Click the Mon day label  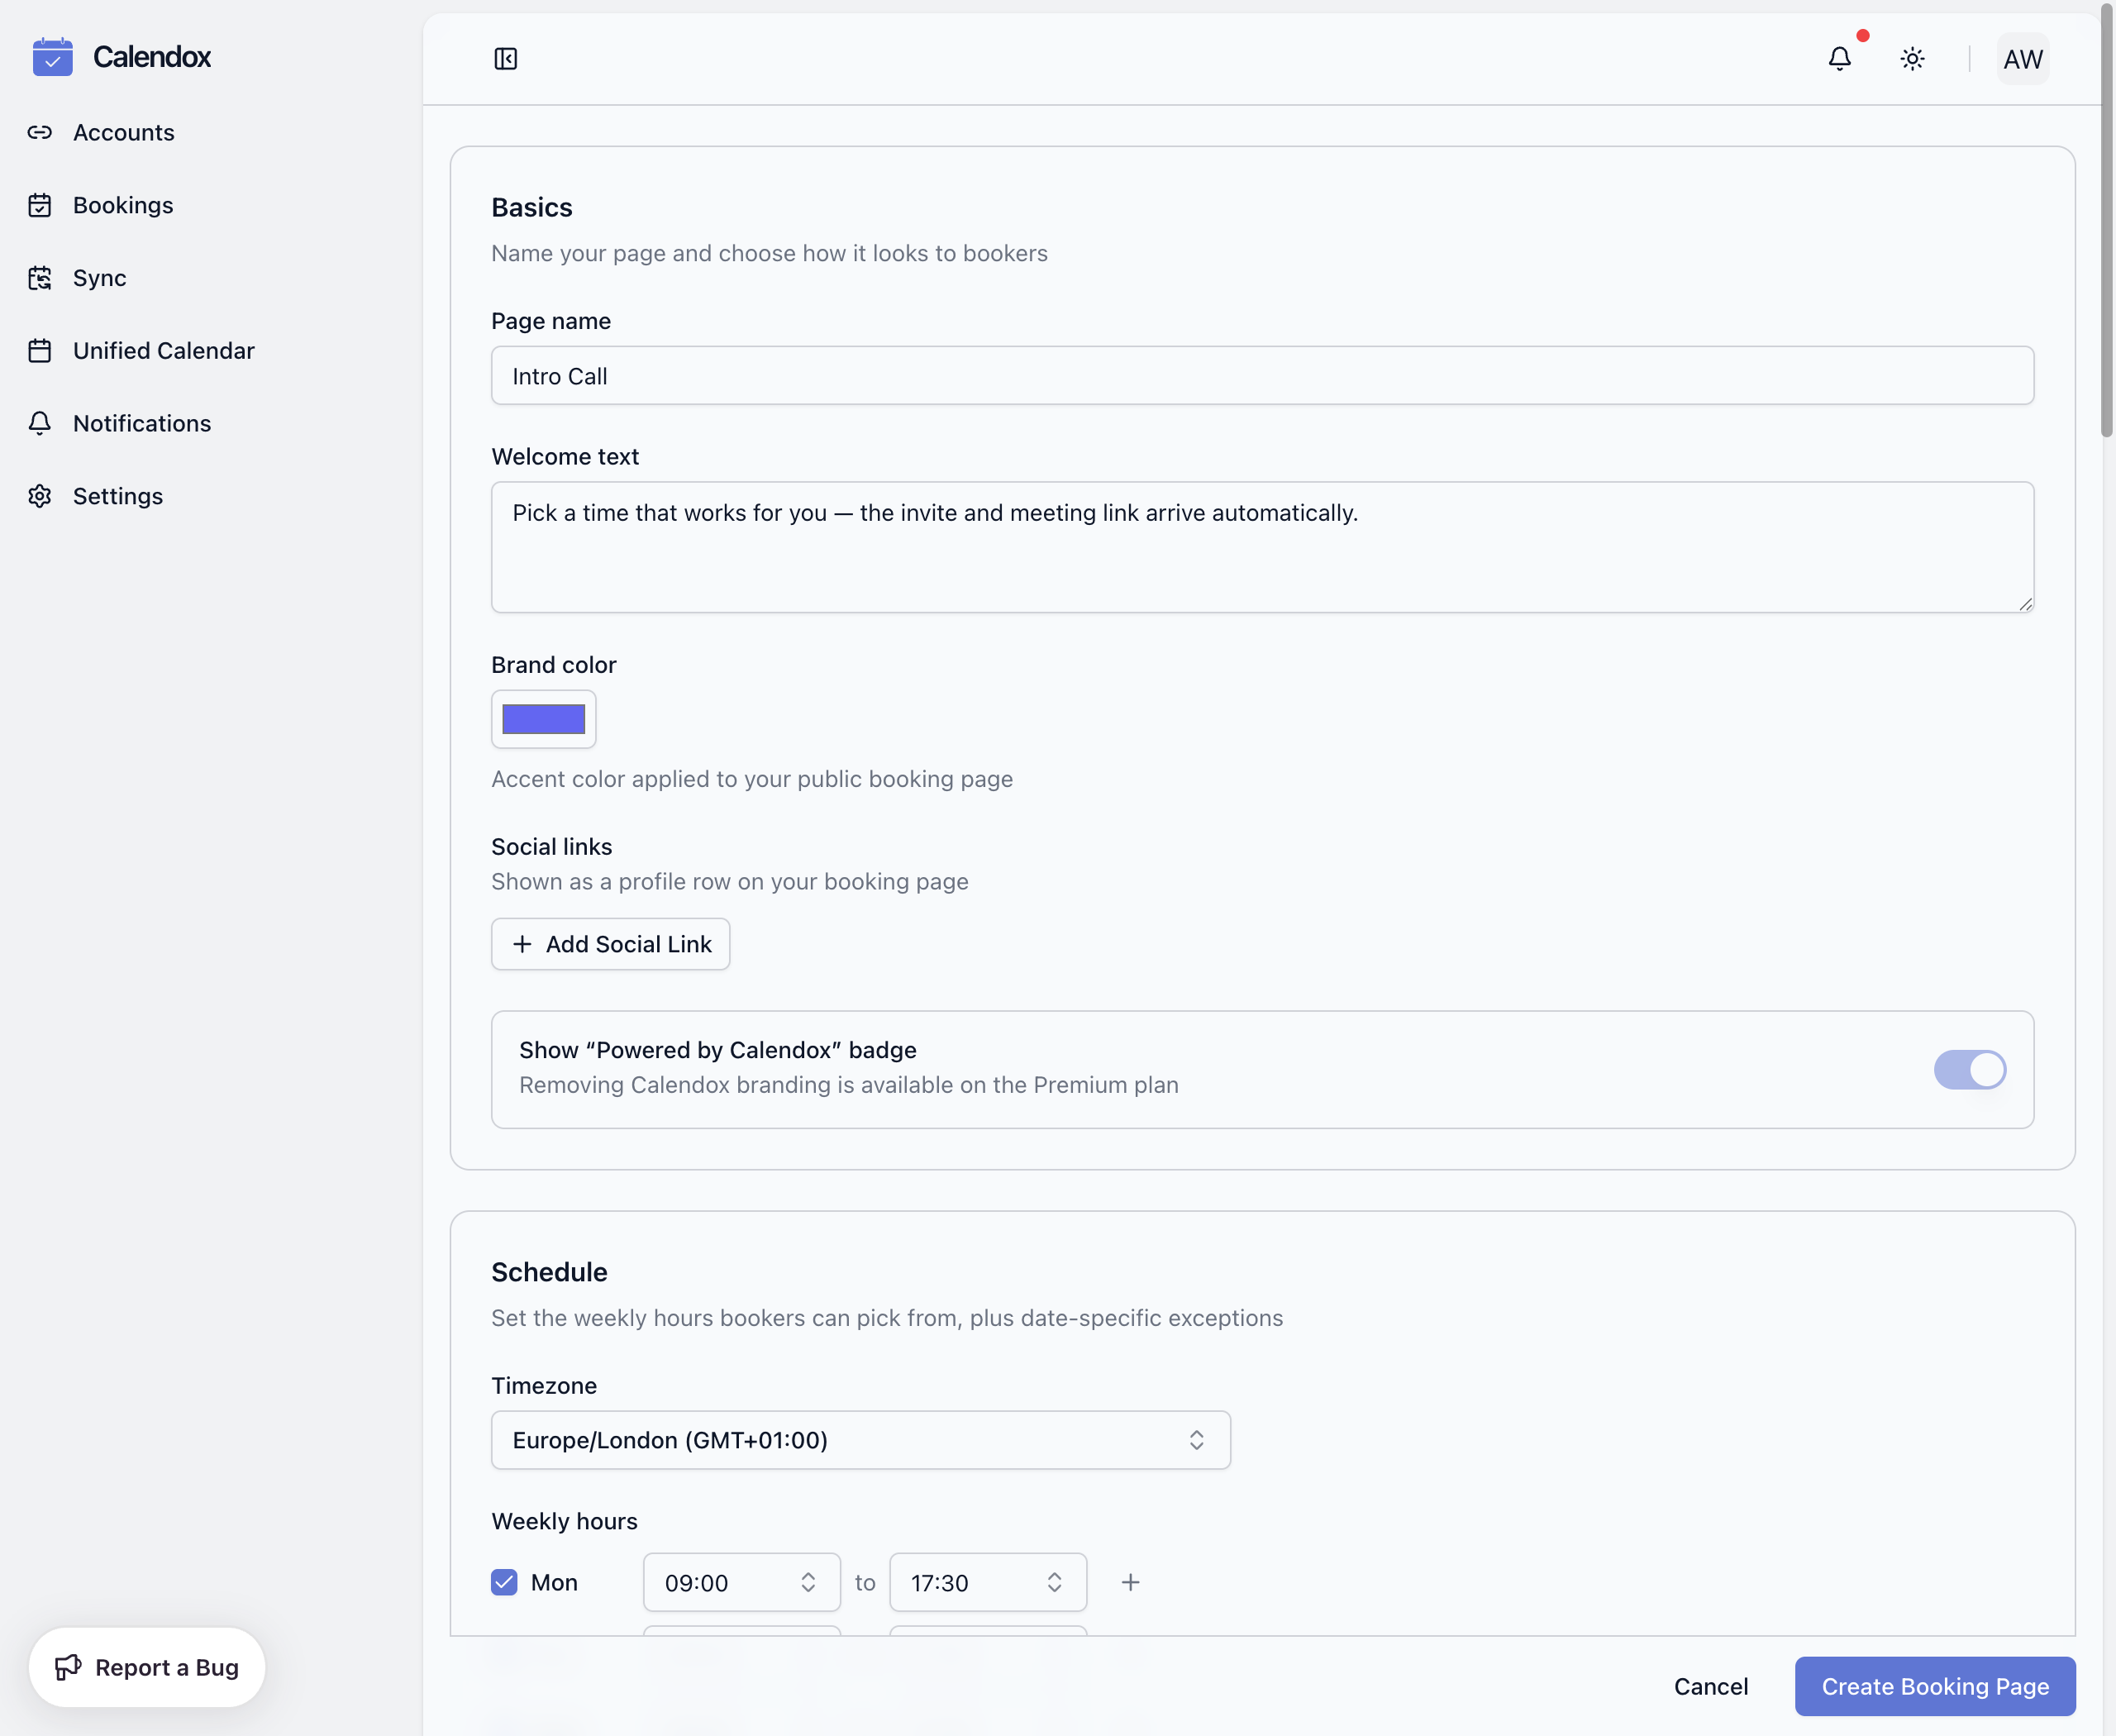[554, 1582]
